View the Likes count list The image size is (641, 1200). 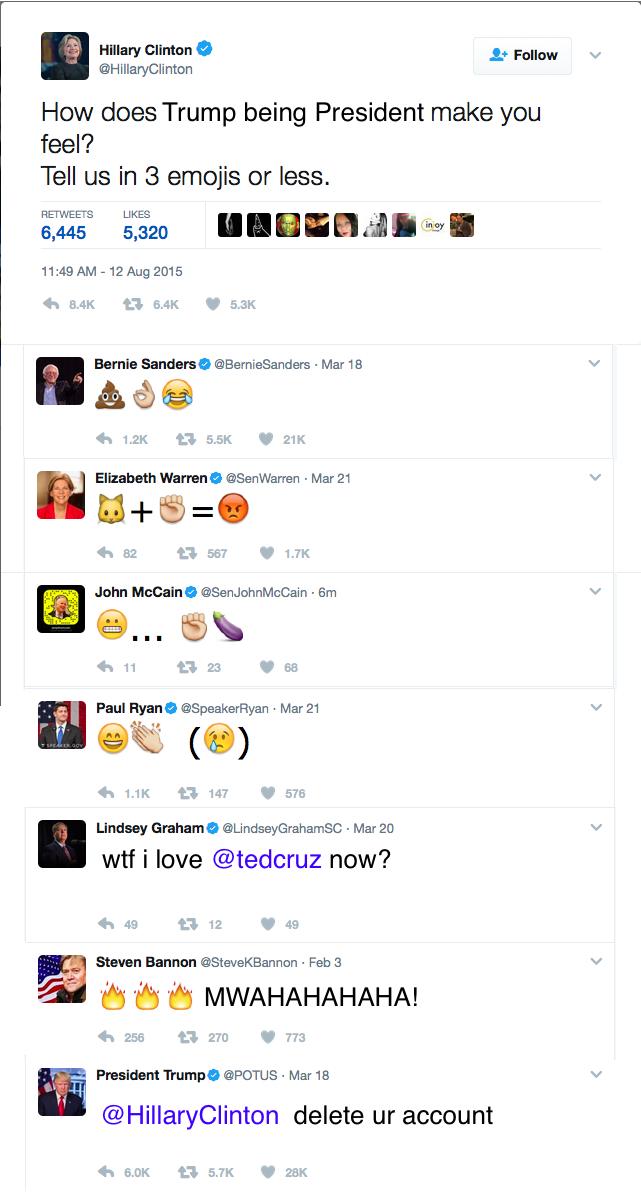coord(145,232)
